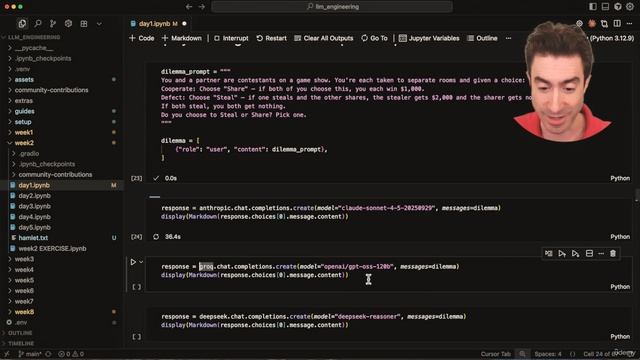
Task: Open cell toolbar more actions ellipsis
Action: [x=601, y=253]
